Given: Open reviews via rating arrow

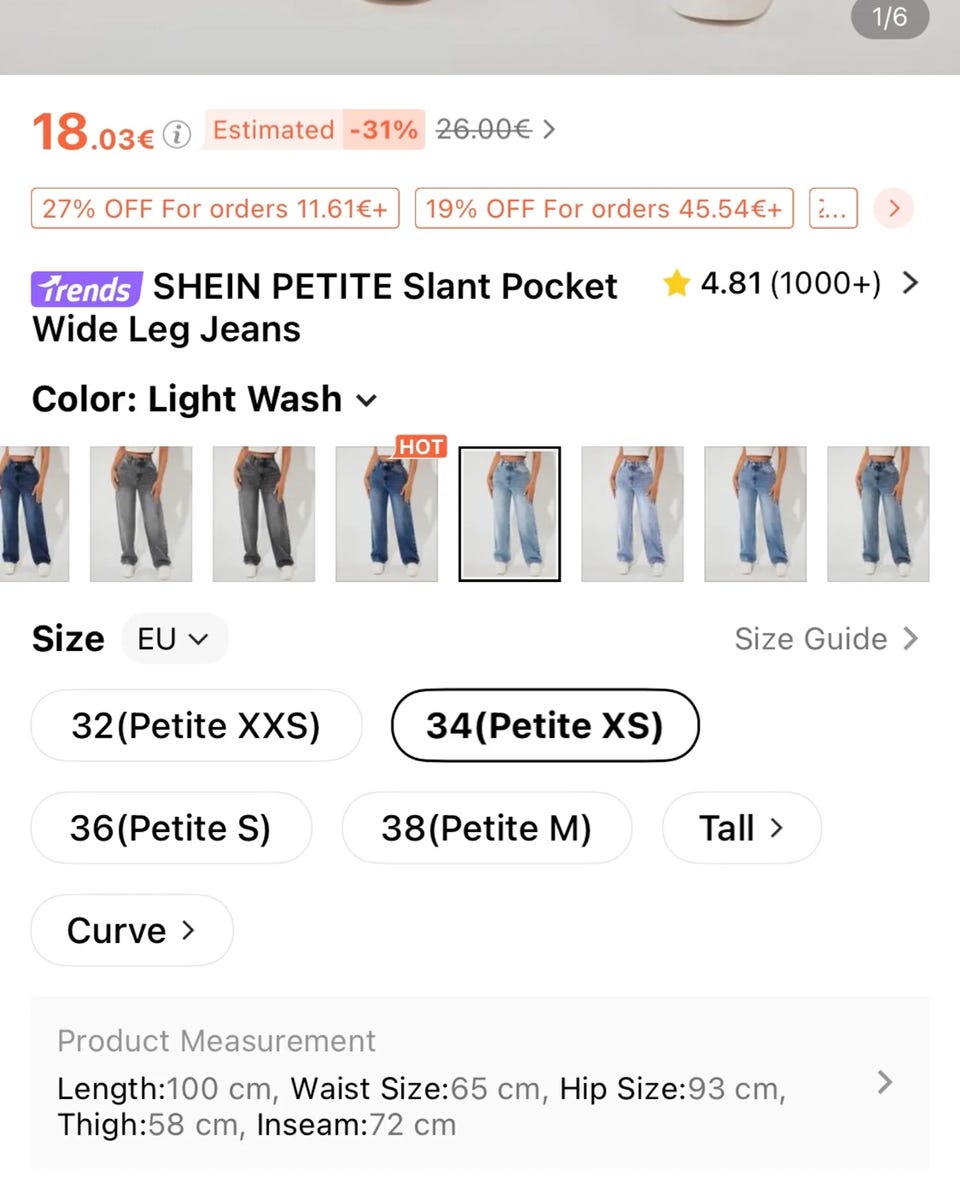Looking at the screenshot, I should [909, 284].
